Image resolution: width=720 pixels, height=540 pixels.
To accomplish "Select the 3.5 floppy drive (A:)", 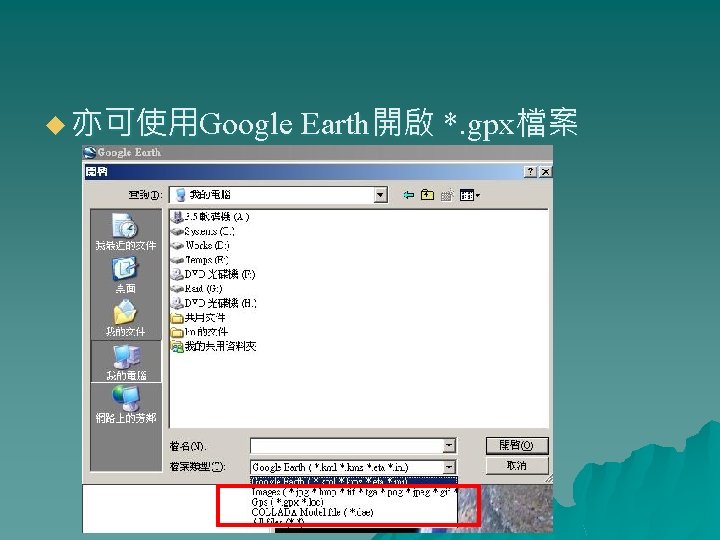I will (x=210, y=217).
